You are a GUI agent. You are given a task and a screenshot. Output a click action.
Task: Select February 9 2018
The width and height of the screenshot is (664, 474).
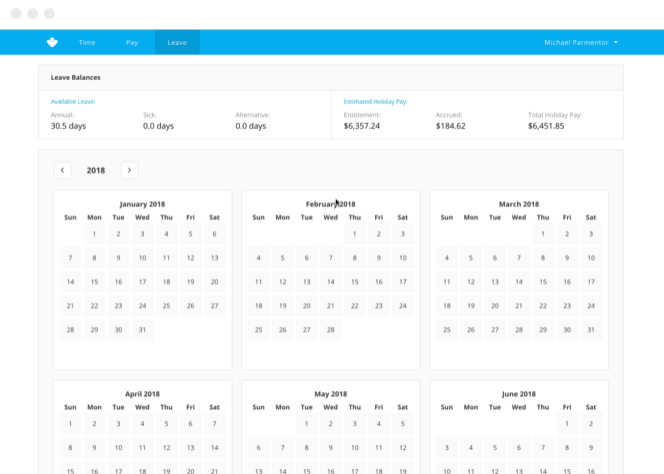coord(379,258)
